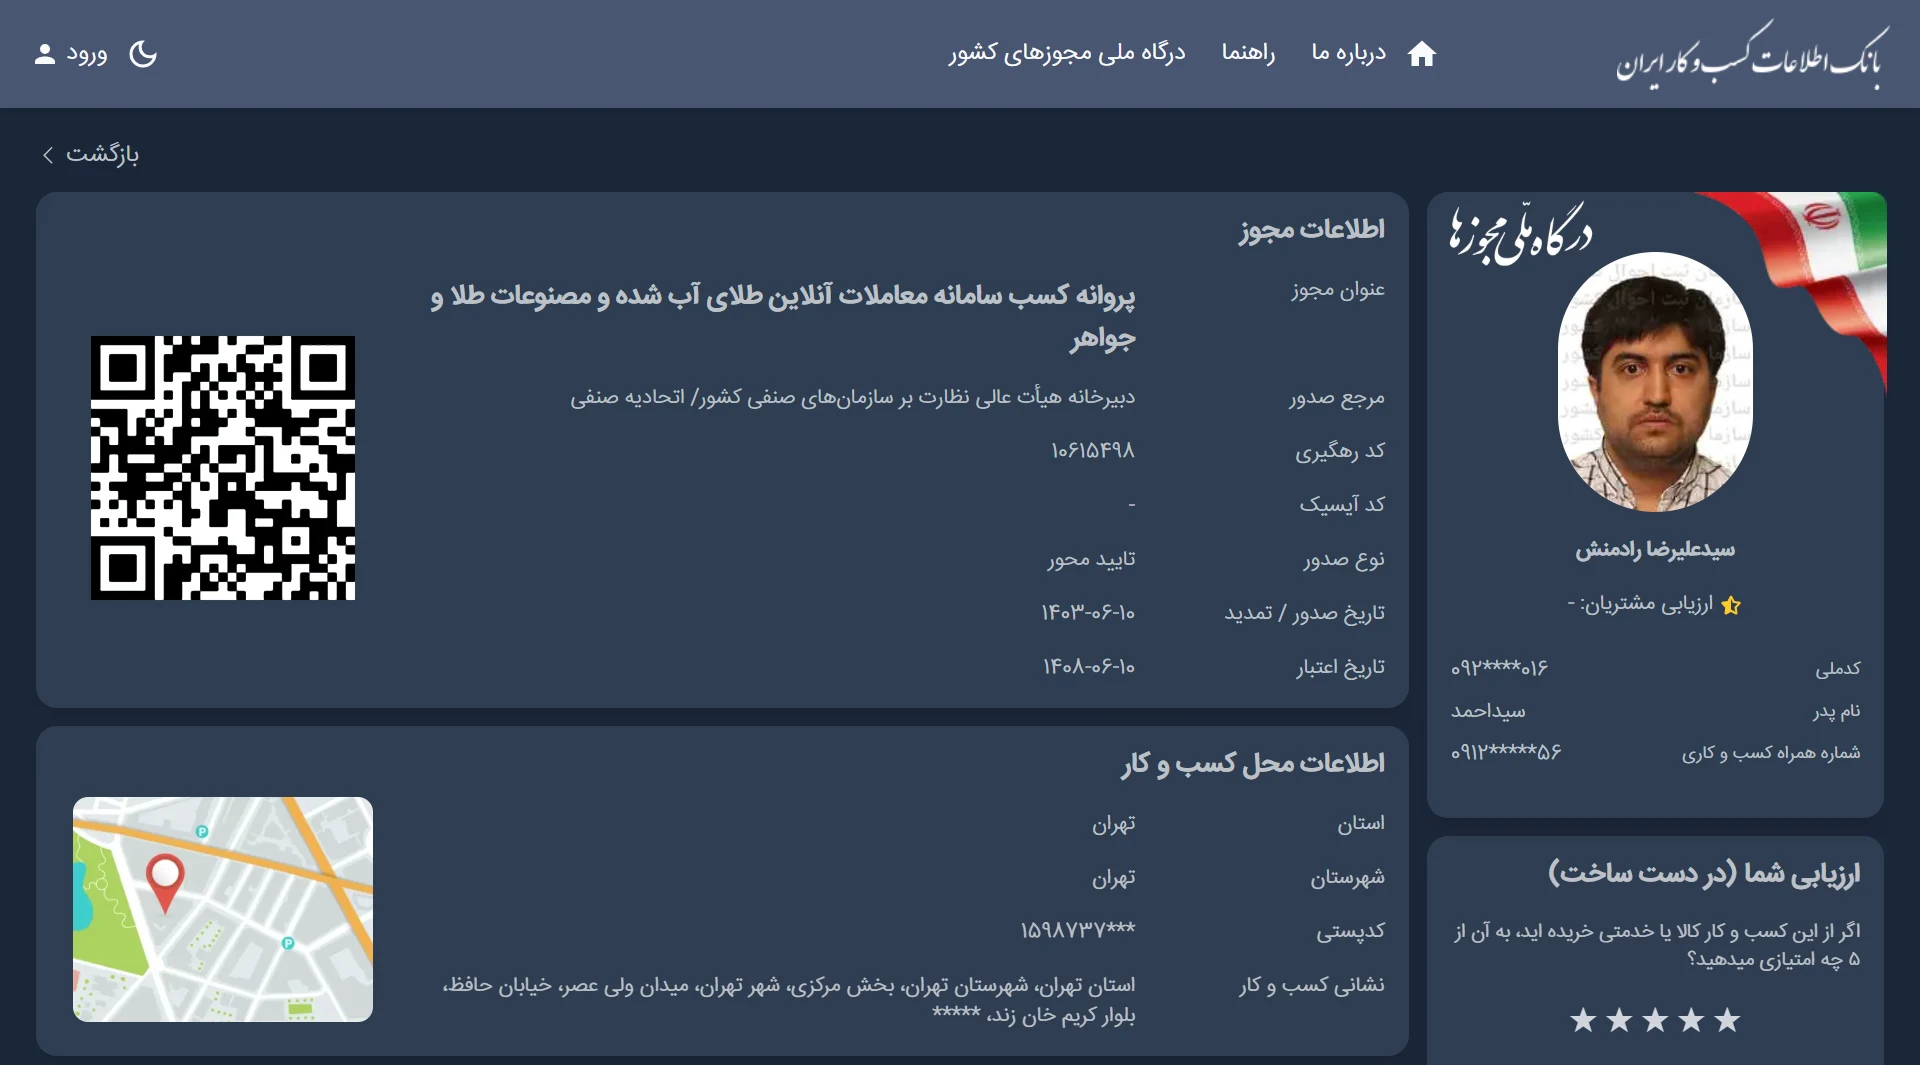Click ارزیابی شما (در دست ساخت) heading
The width and height of the screenshot is (1920, 1065).
coord(1704,873)
